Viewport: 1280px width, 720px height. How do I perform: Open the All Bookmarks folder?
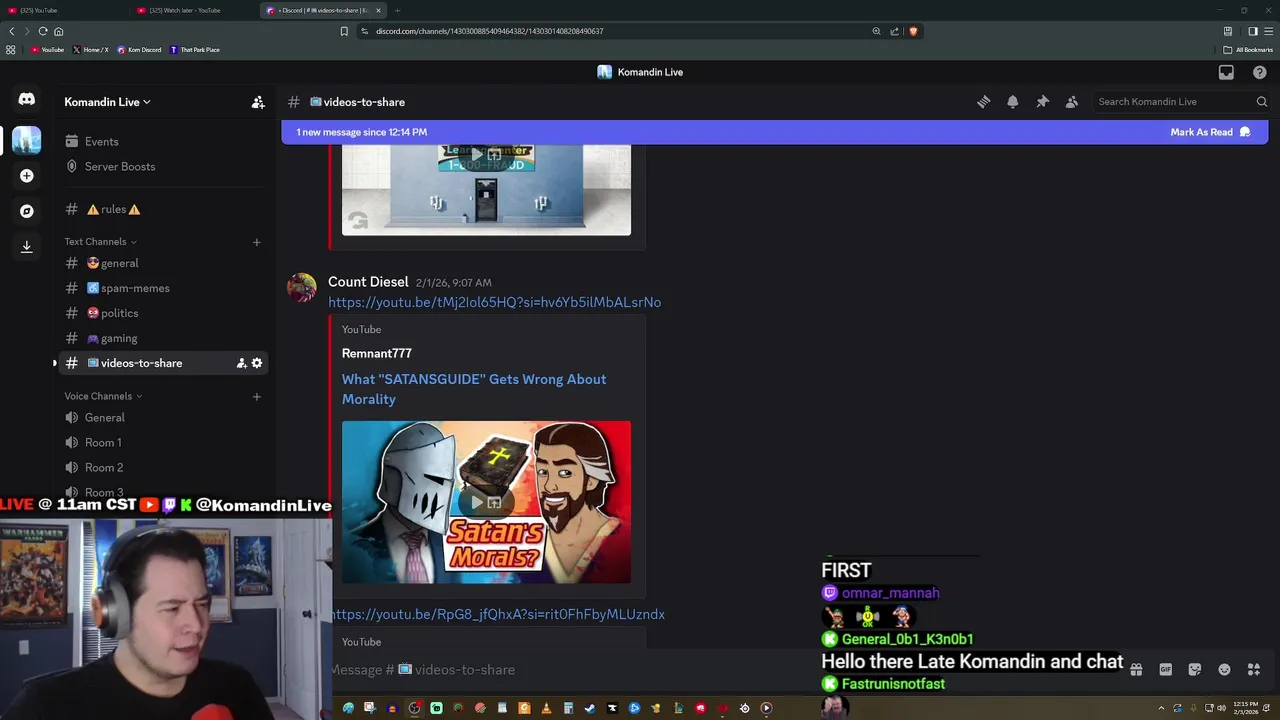(x=1248, y=50)
